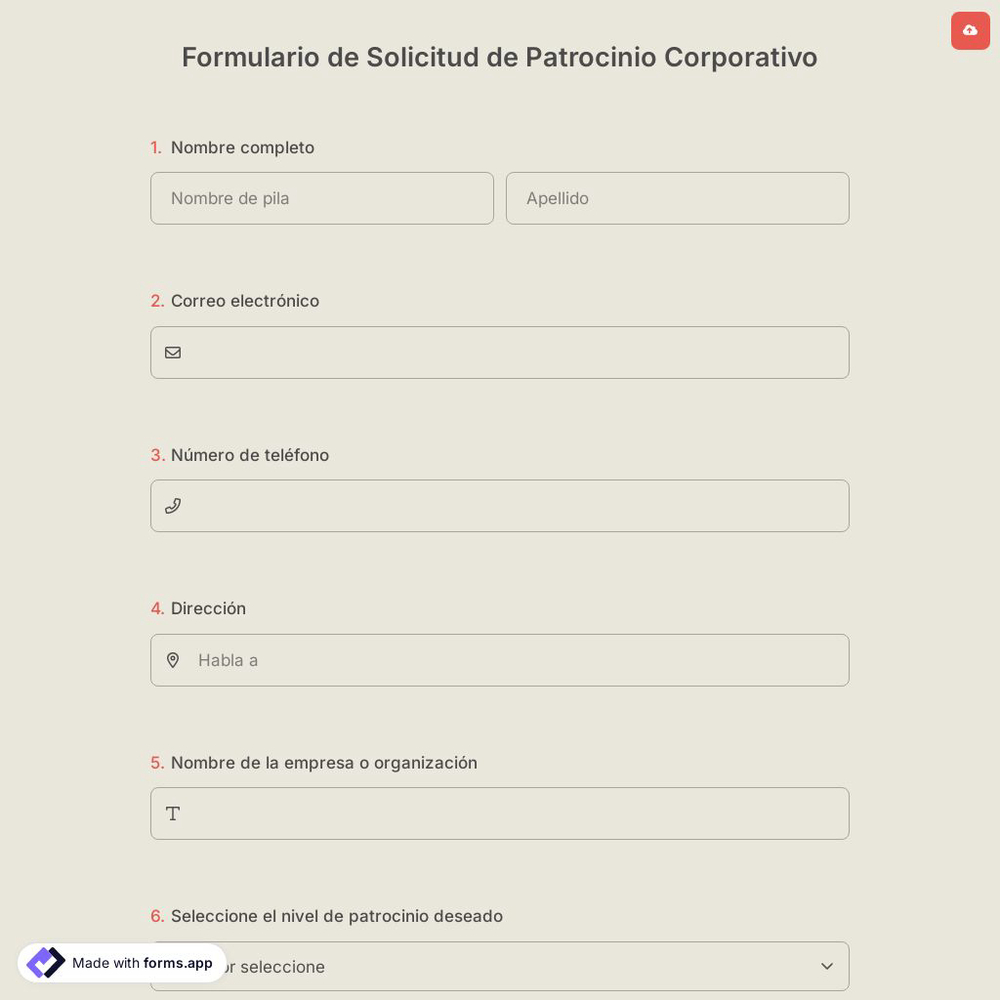Click the location pin icon in the Dirección field
1000x1000 pixels.
(x=173, y=660)
